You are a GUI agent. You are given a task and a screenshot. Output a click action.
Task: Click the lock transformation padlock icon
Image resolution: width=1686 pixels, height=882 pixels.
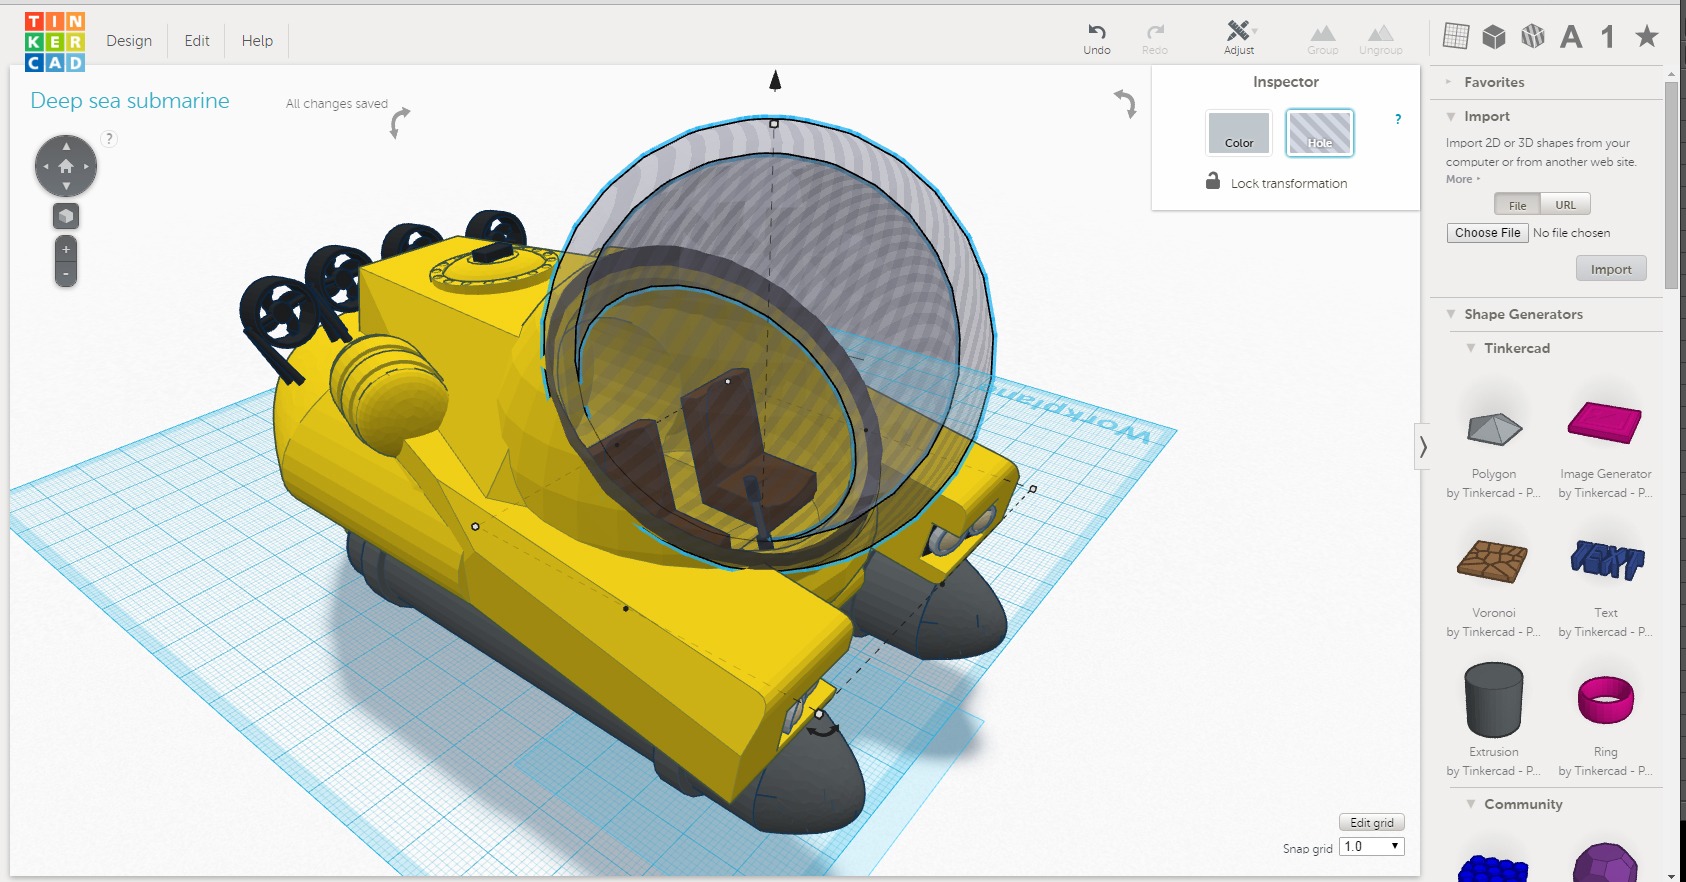coord(1213,181)
